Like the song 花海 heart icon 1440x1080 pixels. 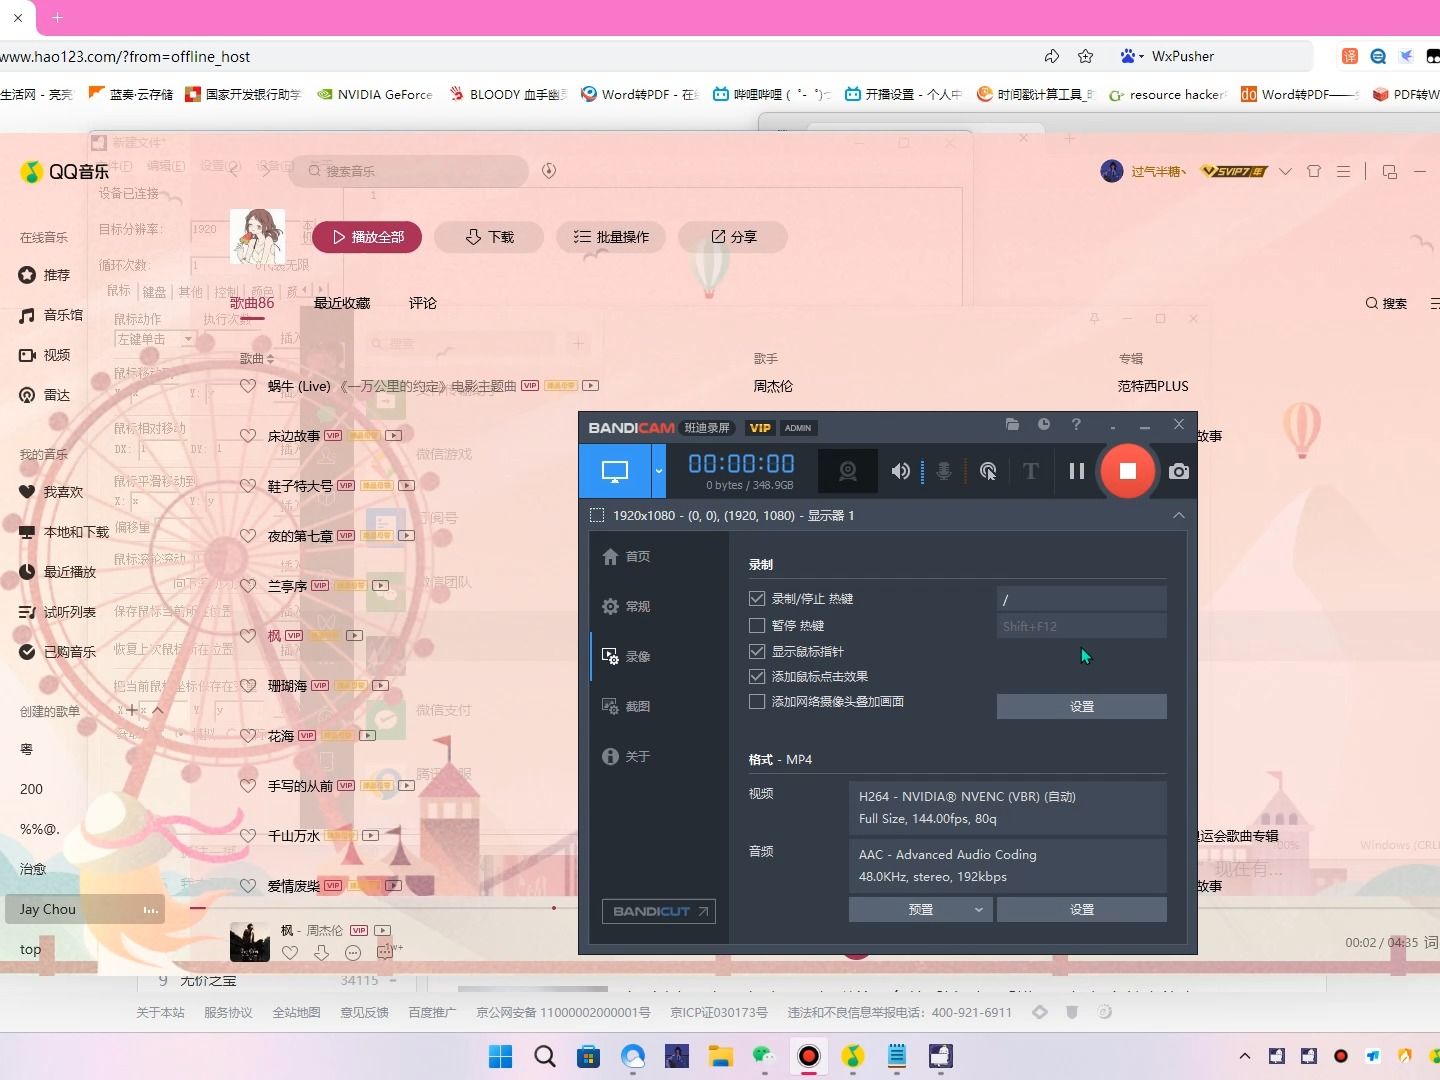click(248, 736)
